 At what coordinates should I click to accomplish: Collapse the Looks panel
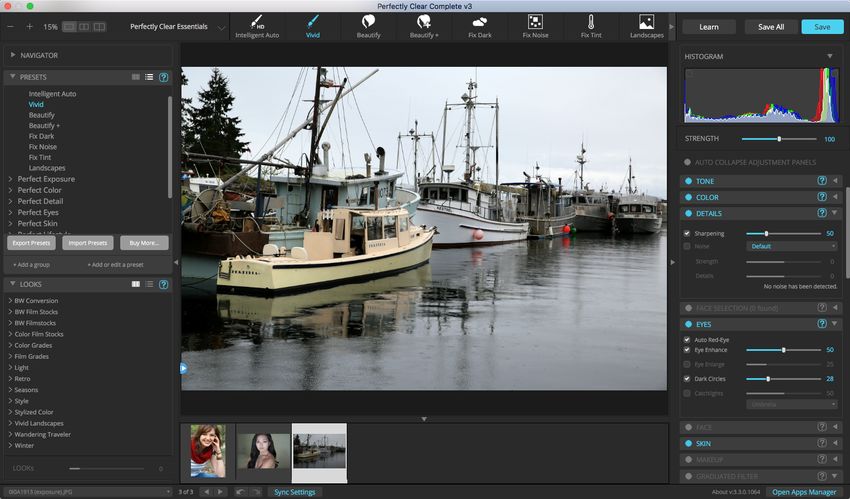[12, 284]
